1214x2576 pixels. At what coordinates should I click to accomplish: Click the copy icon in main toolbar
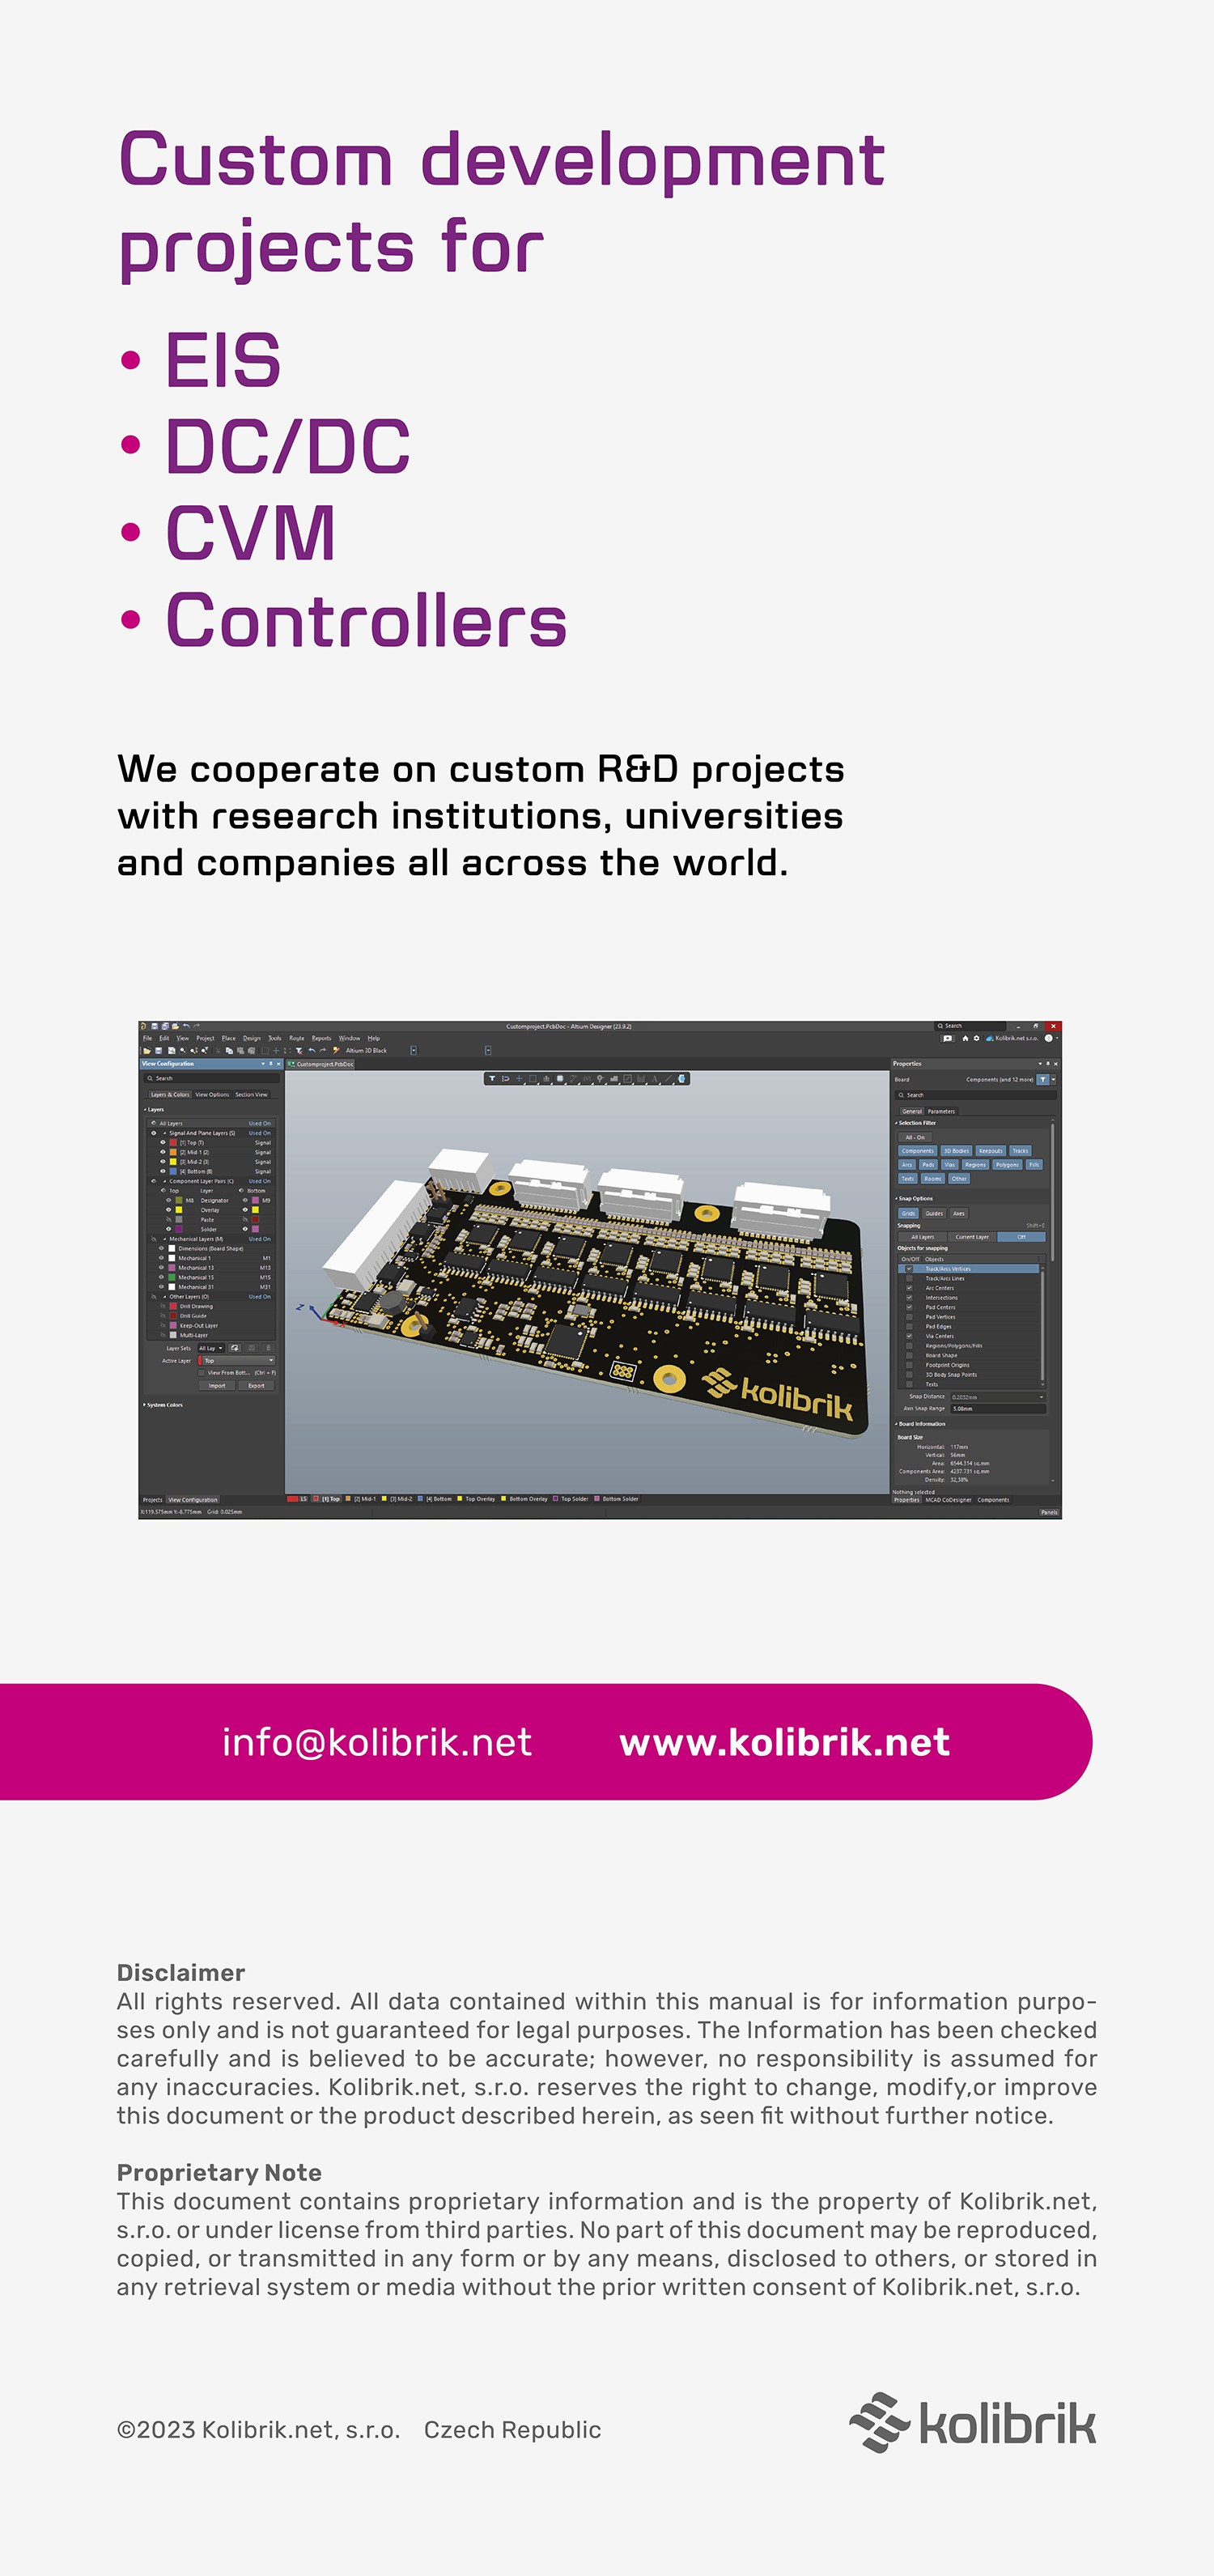[229, 1051]
